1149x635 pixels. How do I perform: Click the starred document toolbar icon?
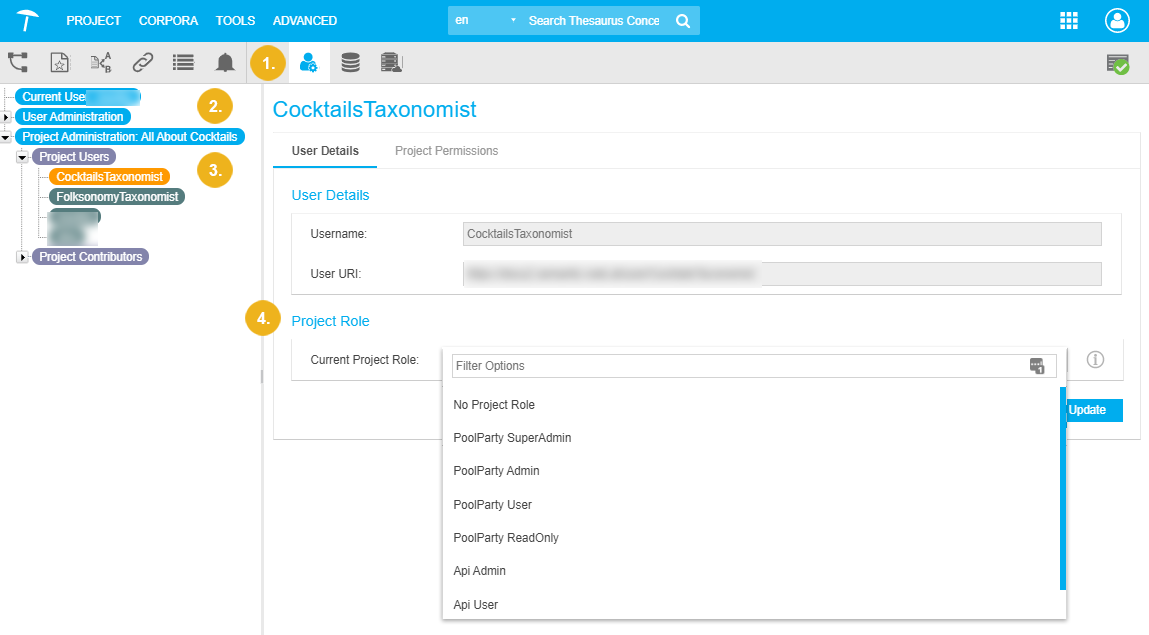[x=60, y=63]
